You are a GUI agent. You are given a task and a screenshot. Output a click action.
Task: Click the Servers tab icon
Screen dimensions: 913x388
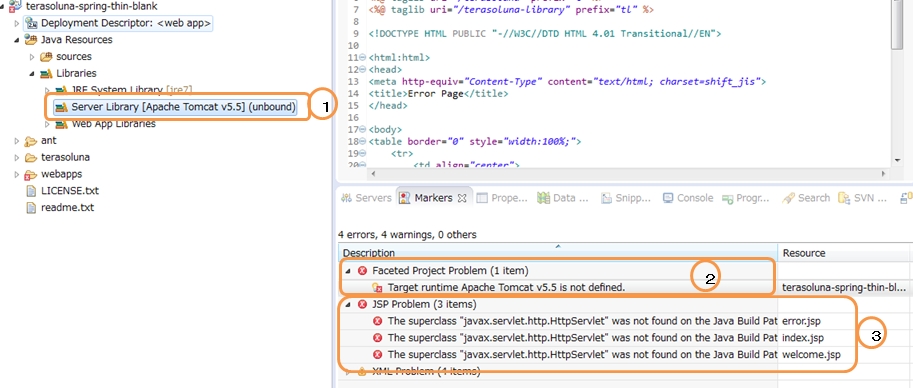(347, 198)
